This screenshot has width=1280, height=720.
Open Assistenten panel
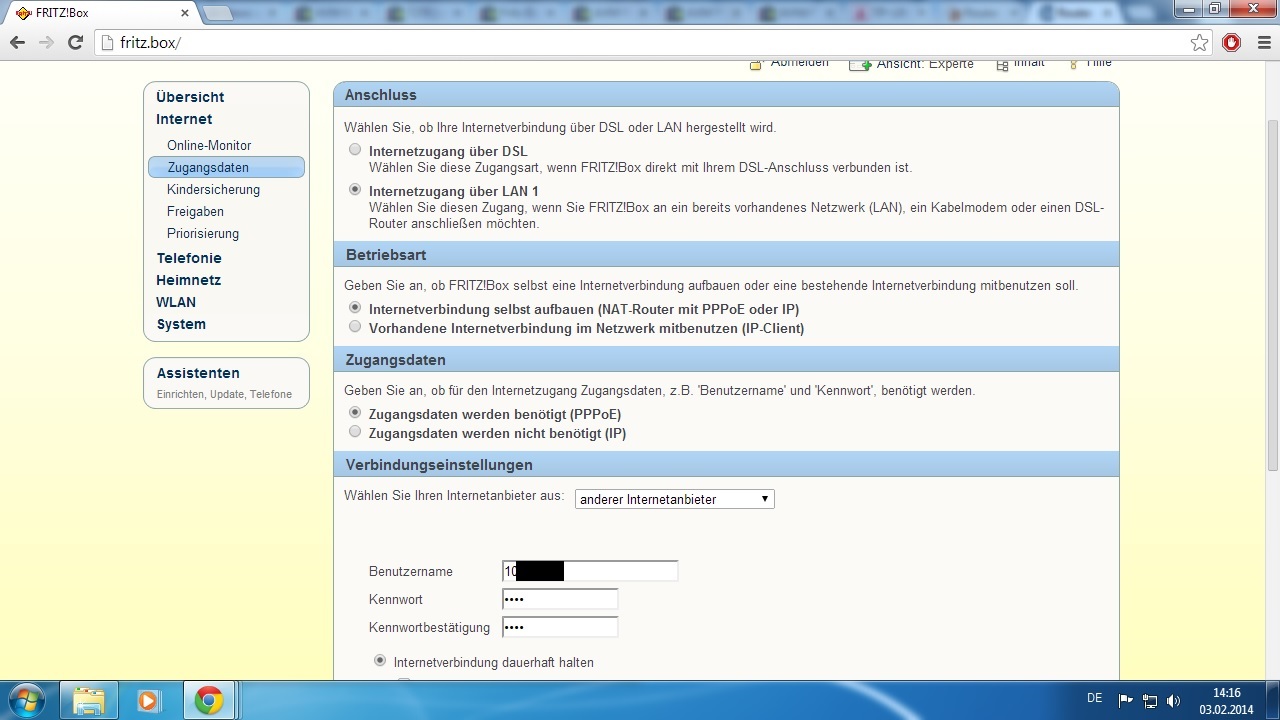point(198,373)
